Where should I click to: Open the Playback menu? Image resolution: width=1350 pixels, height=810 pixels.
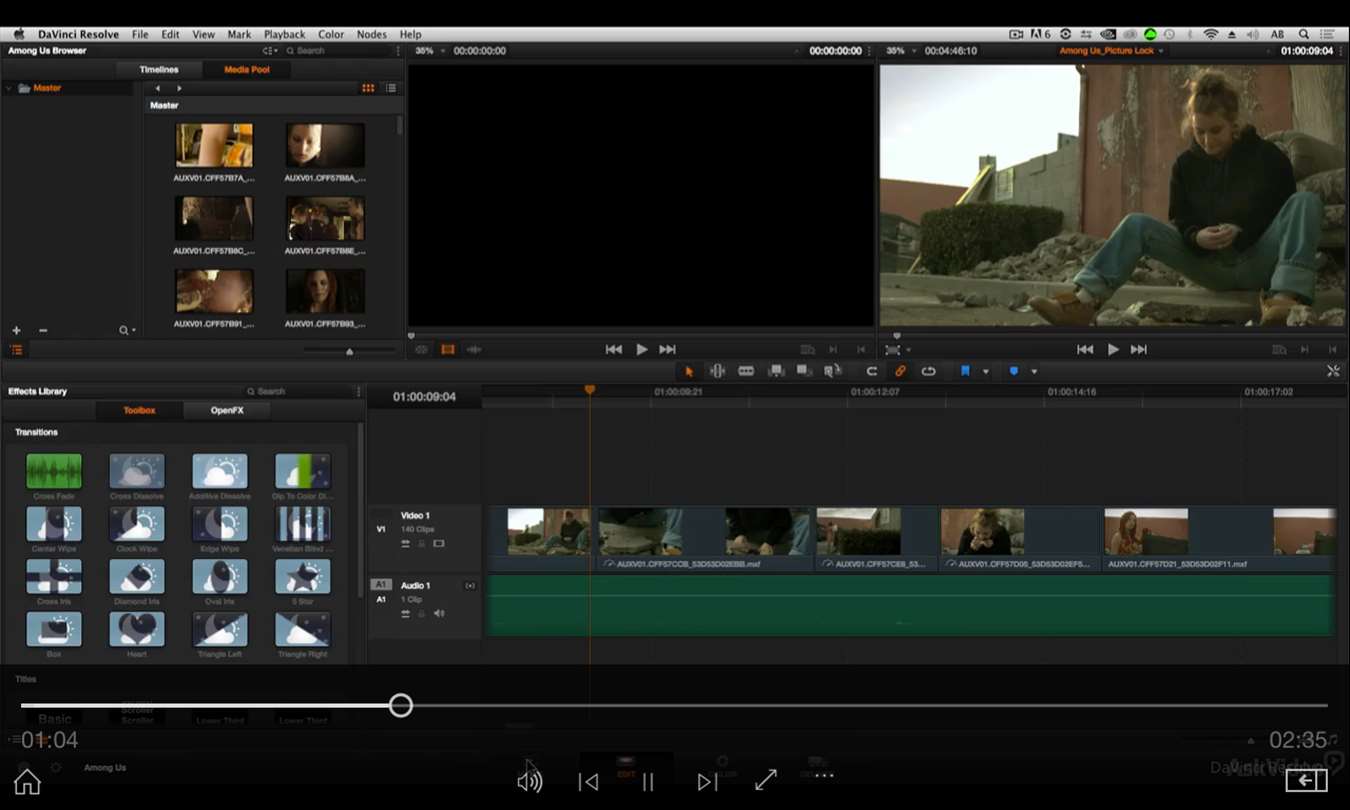(284, 34)
